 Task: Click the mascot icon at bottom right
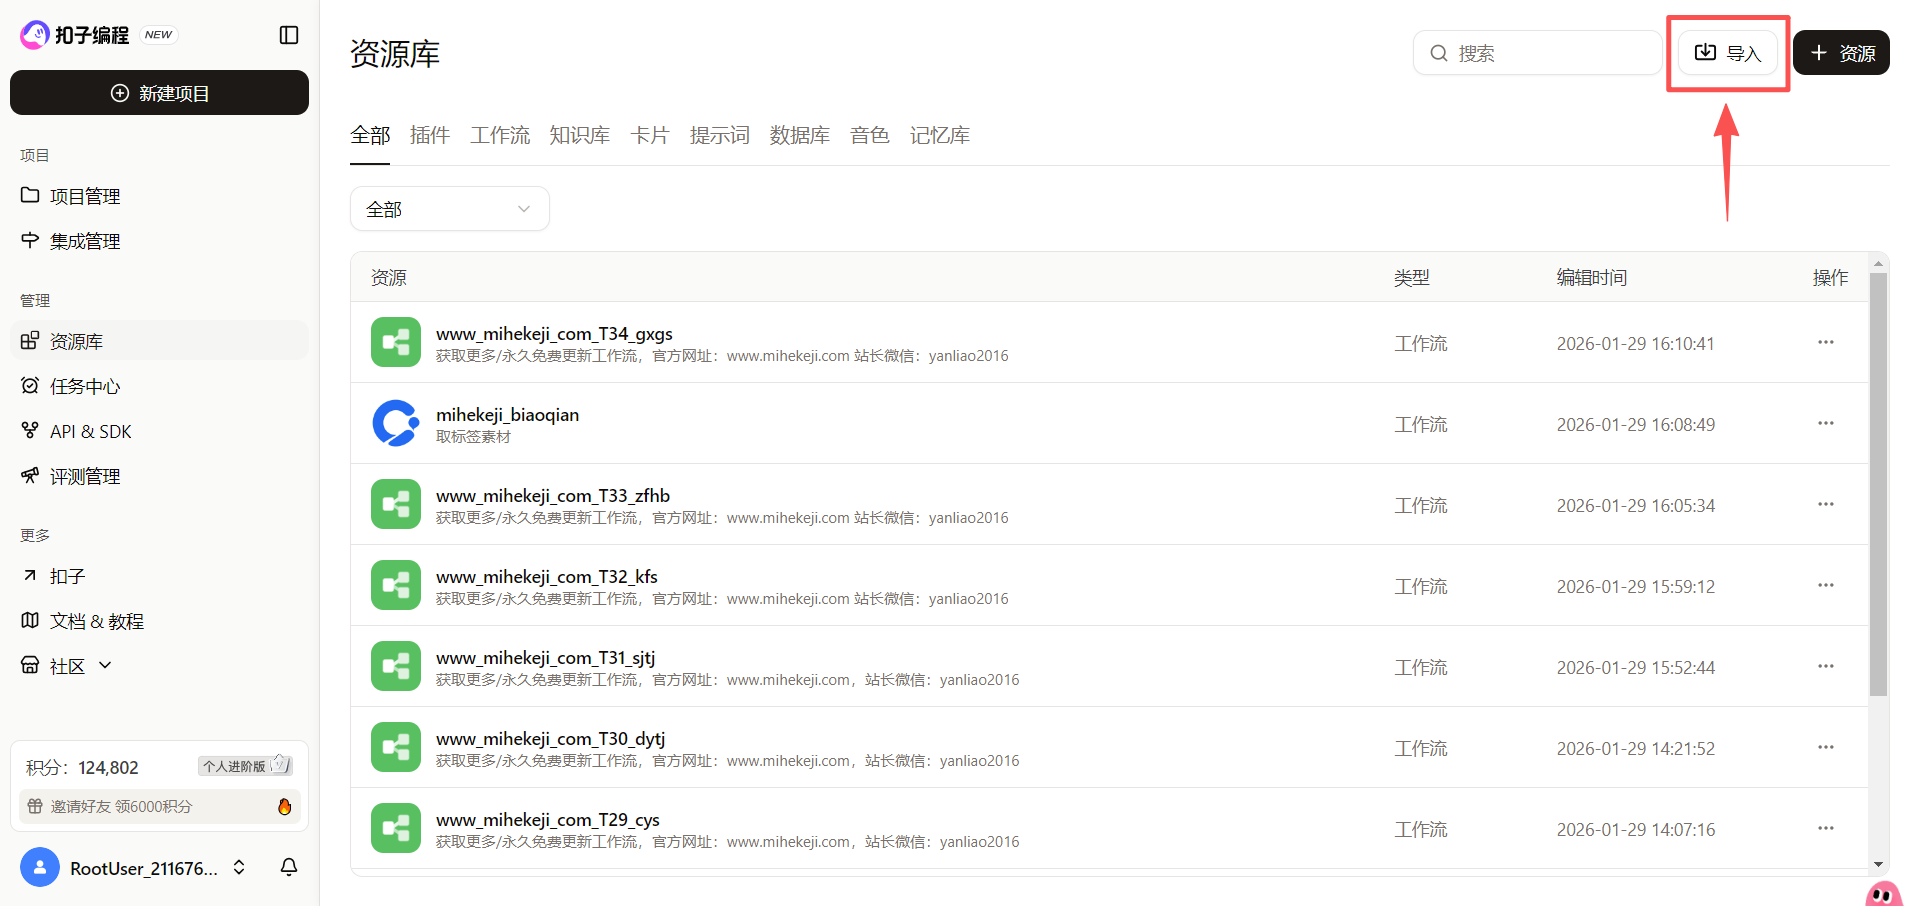[1883, 893]
